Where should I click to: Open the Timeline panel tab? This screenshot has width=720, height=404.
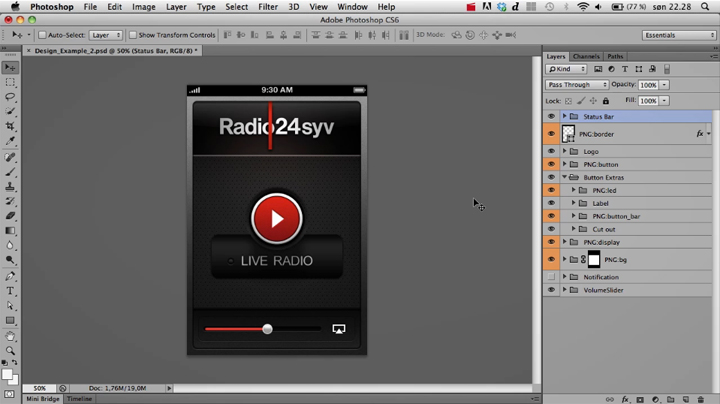pos(79,399)
